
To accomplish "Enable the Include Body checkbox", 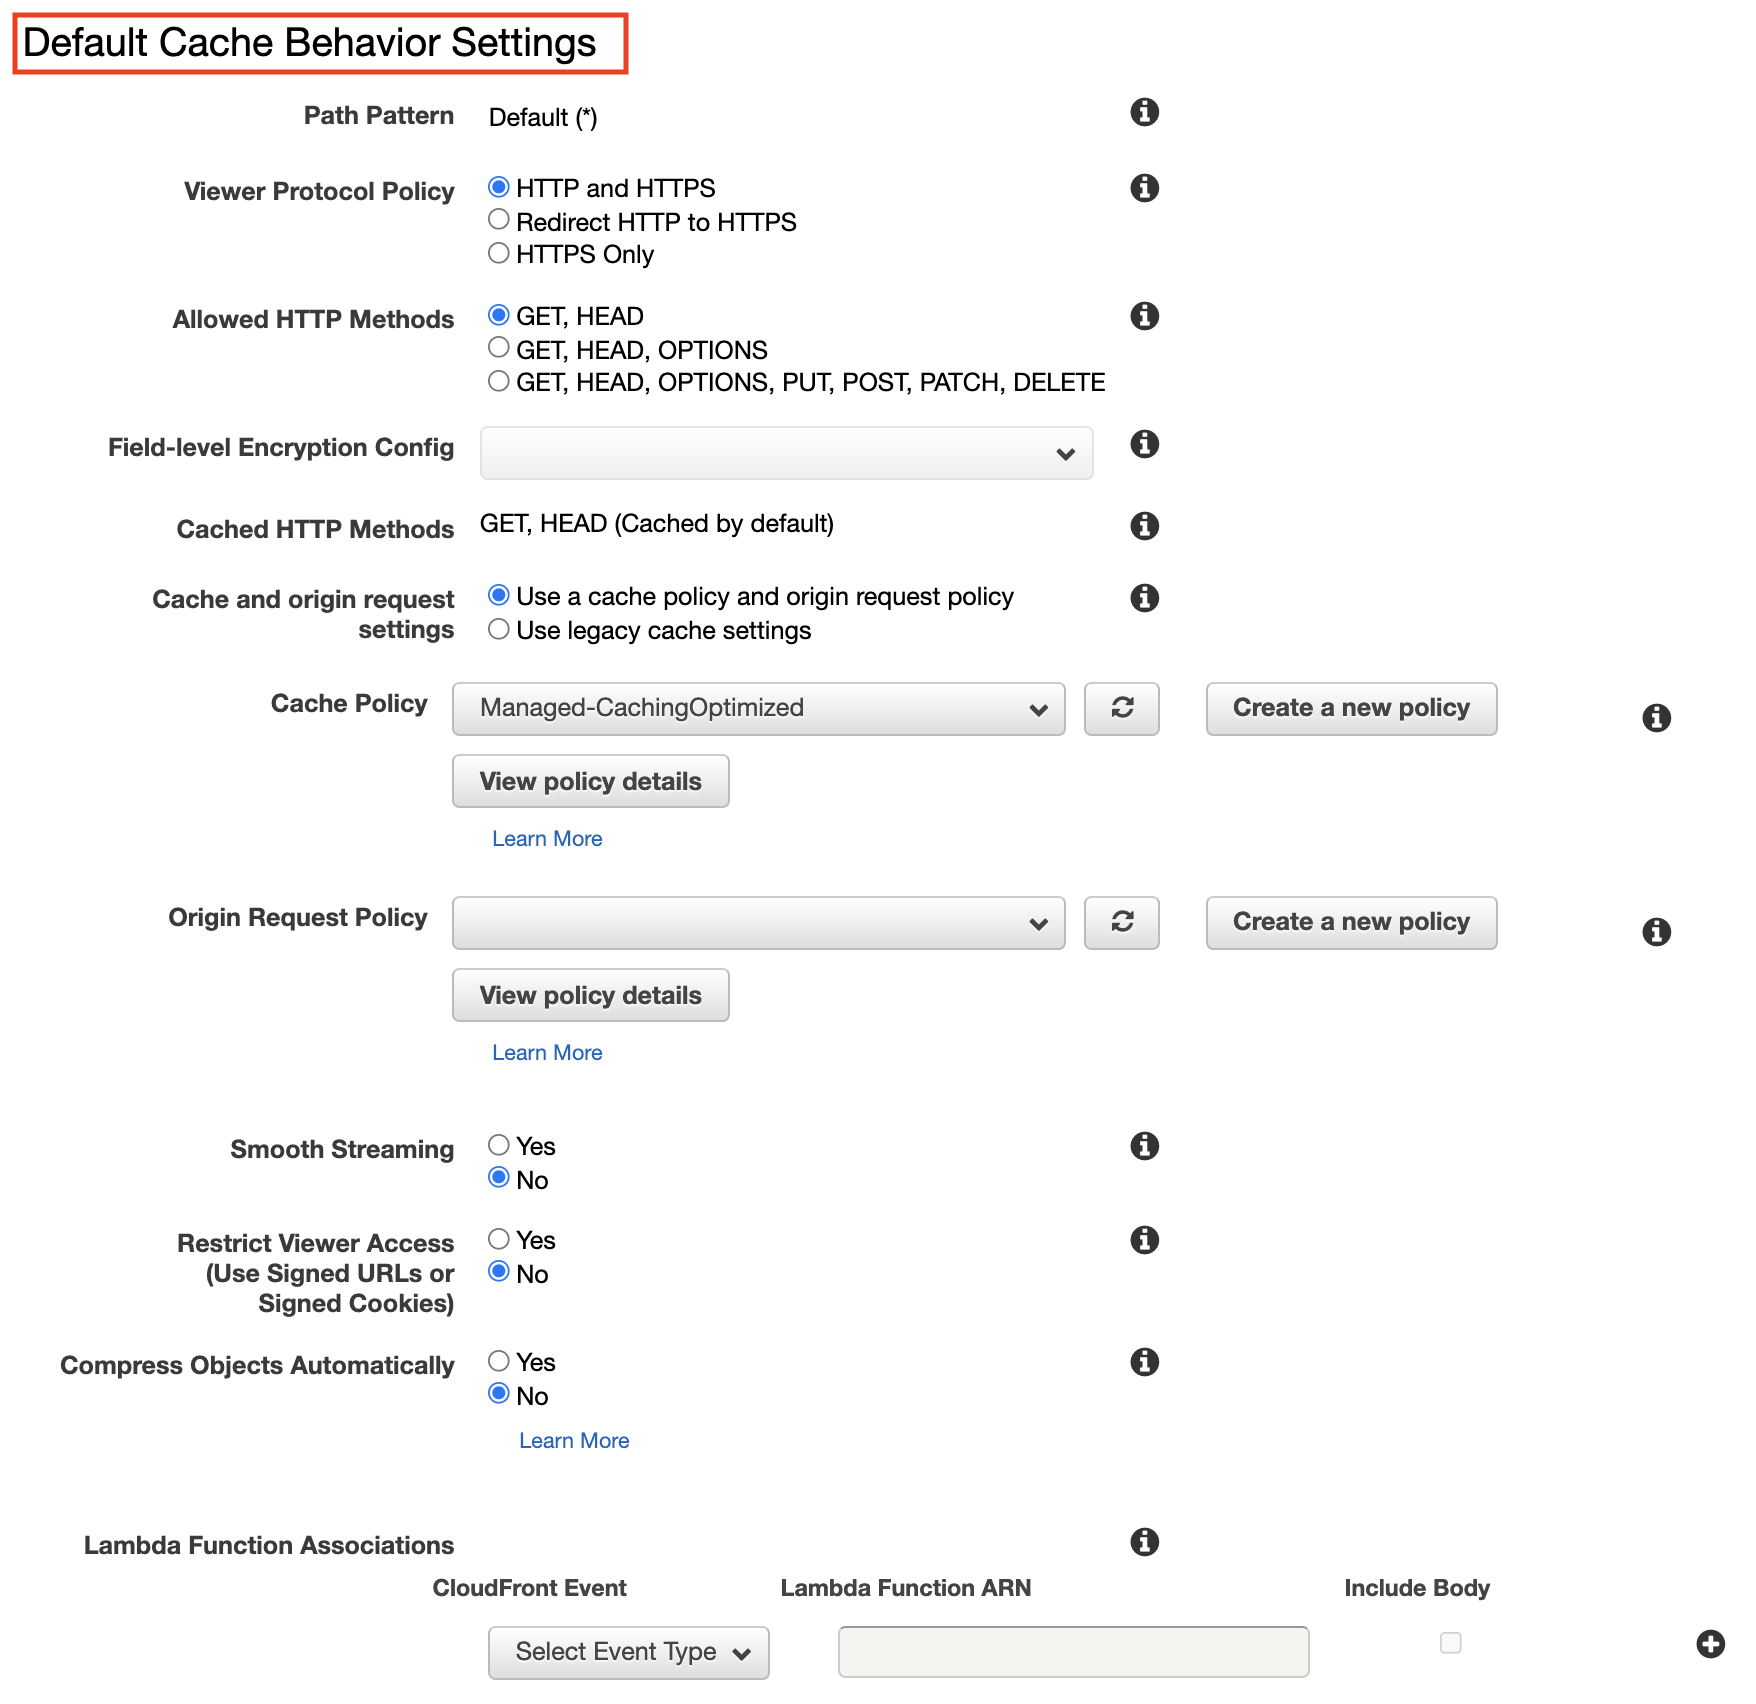I will tap(1451, 1643).
